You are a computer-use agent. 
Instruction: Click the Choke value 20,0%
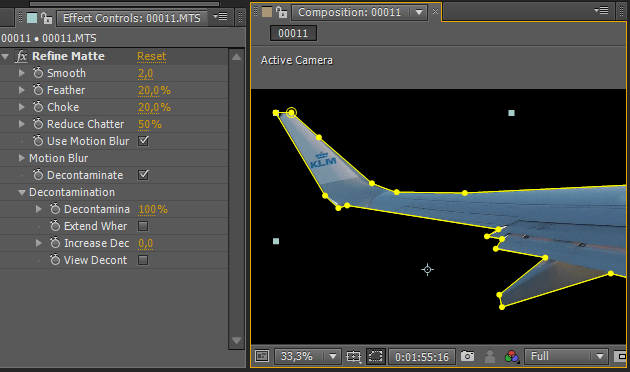[x=154, y=107]
